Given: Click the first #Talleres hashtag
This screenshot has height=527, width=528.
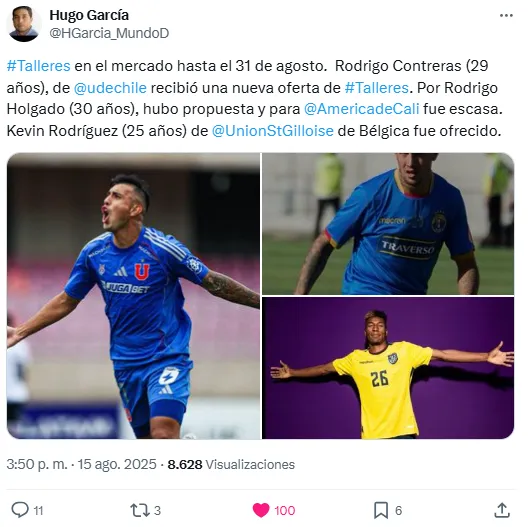Looking at the screenshot, I should click(39, 66).
